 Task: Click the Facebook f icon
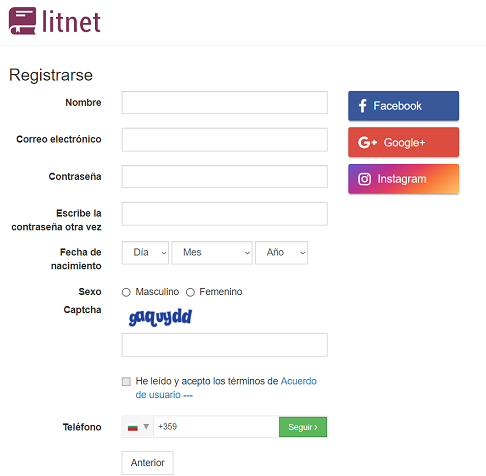click(x=363, y=106)
